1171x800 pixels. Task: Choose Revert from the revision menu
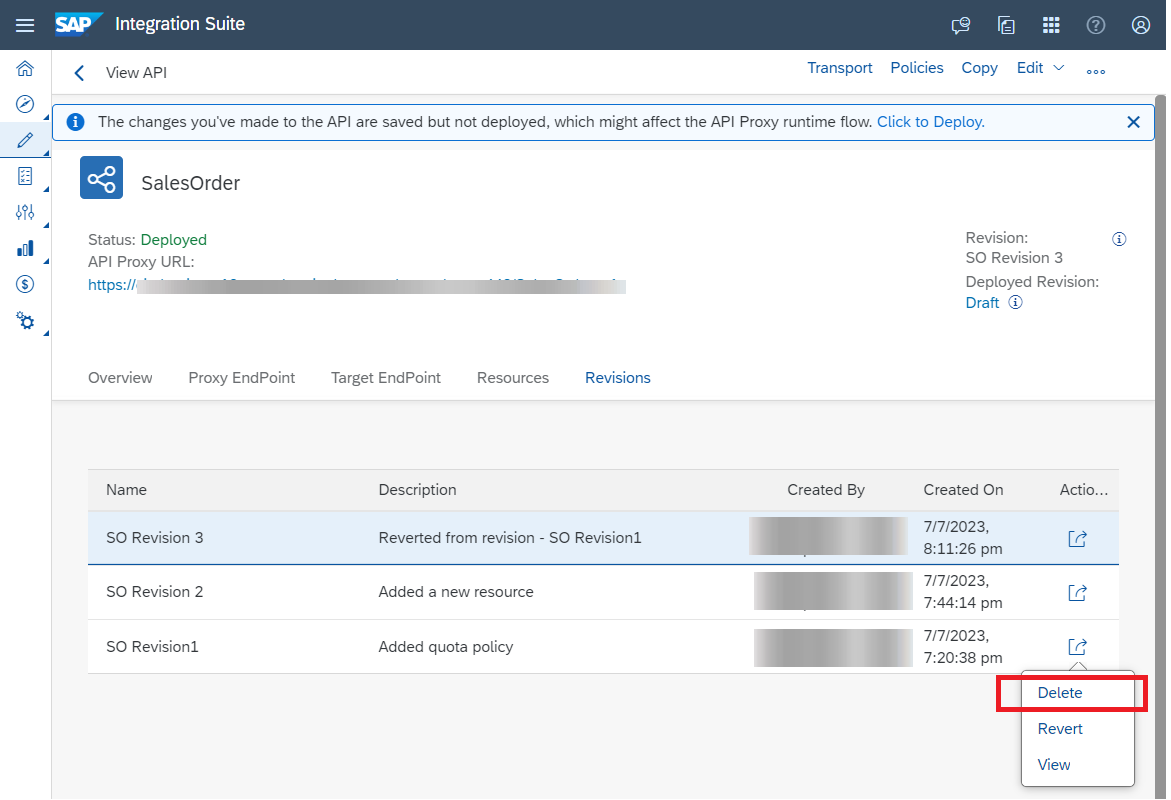pos(1059,729)
